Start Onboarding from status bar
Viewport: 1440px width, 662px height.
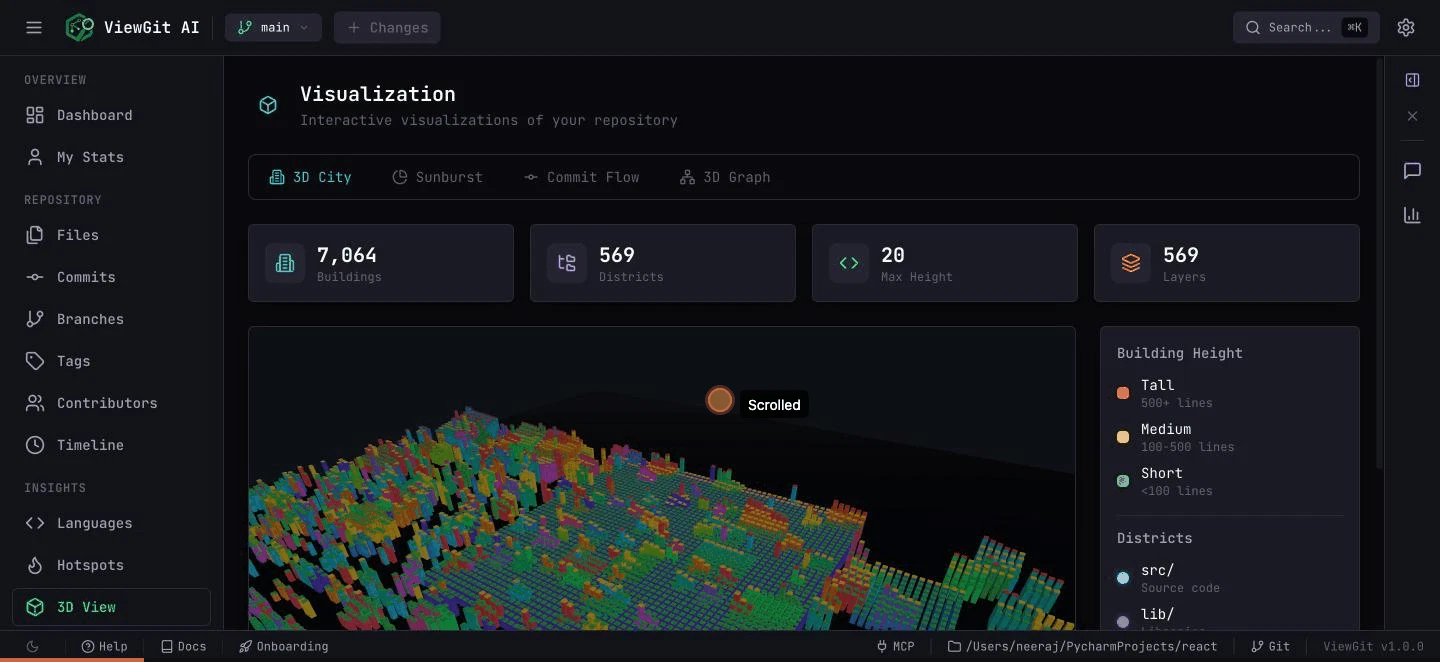[284, 646]
